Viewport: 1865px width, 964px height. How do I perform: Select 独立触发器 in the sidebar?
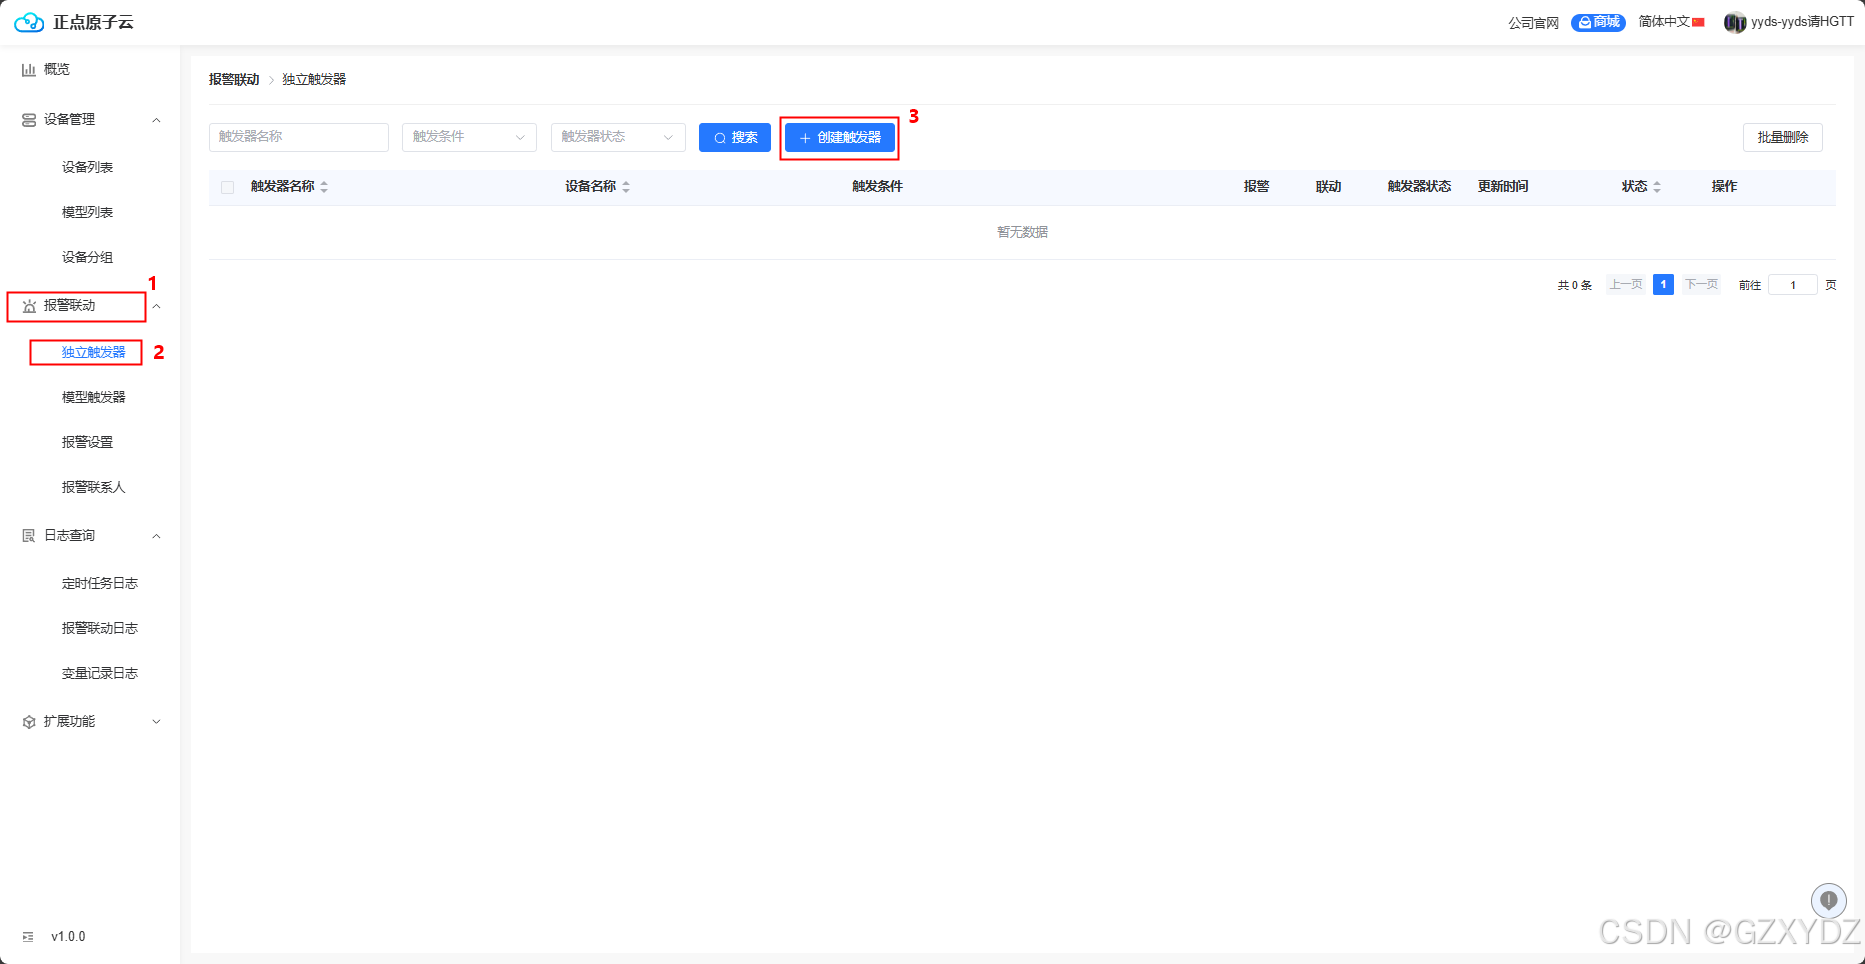94,352
